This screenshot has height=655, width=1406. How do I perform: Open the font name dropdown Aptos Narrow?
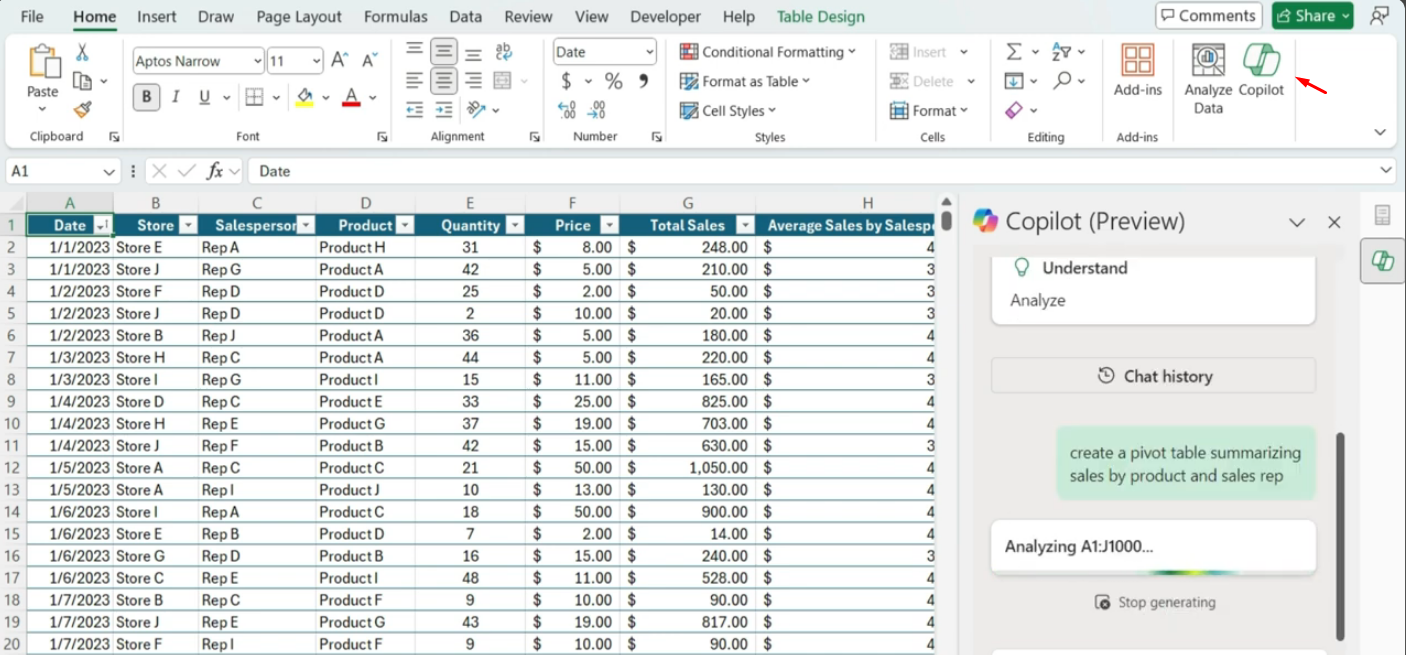click(x=258, y=61)
